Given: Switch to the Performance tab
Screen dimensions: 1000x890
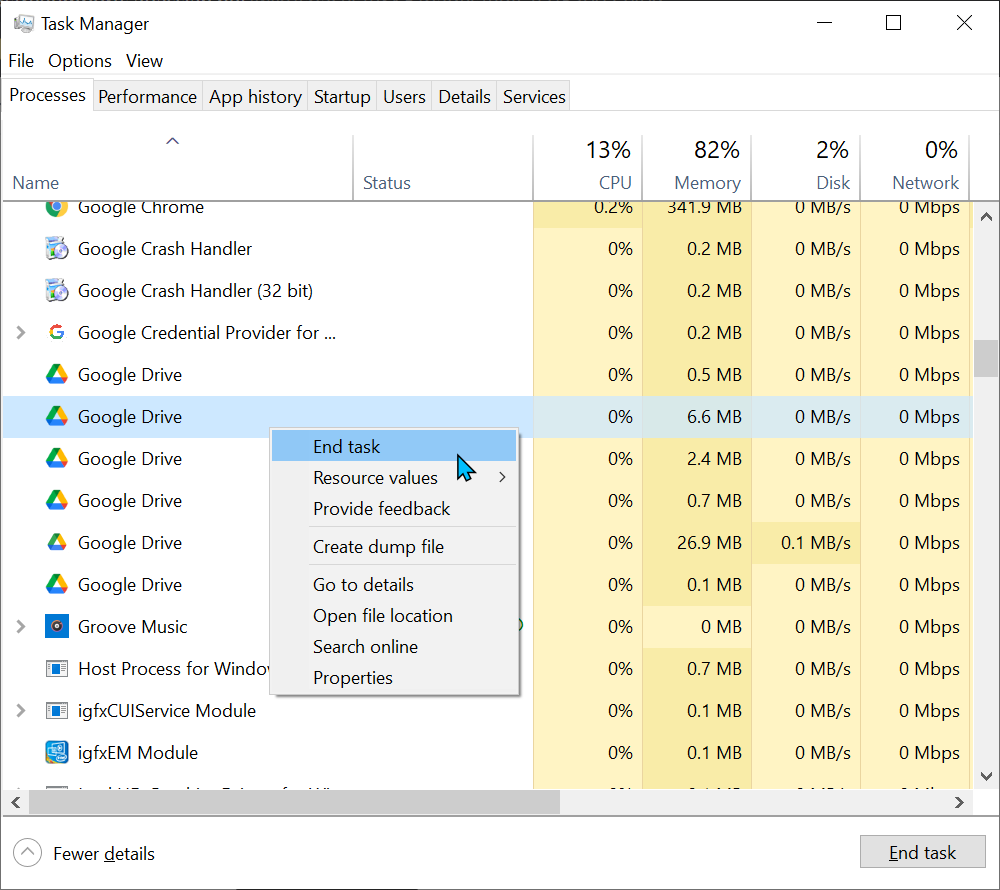Looking at the screenshot, I should [x=148, y=97].
